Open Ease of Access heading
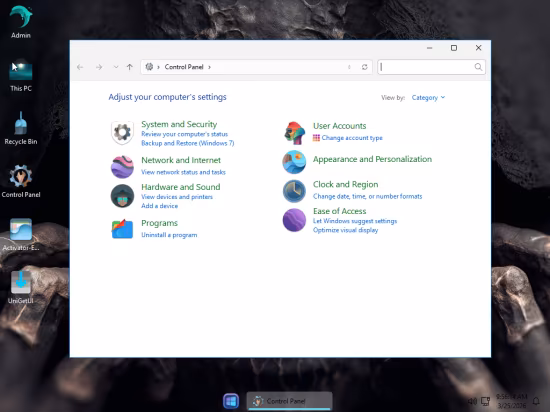 [339, 211]
